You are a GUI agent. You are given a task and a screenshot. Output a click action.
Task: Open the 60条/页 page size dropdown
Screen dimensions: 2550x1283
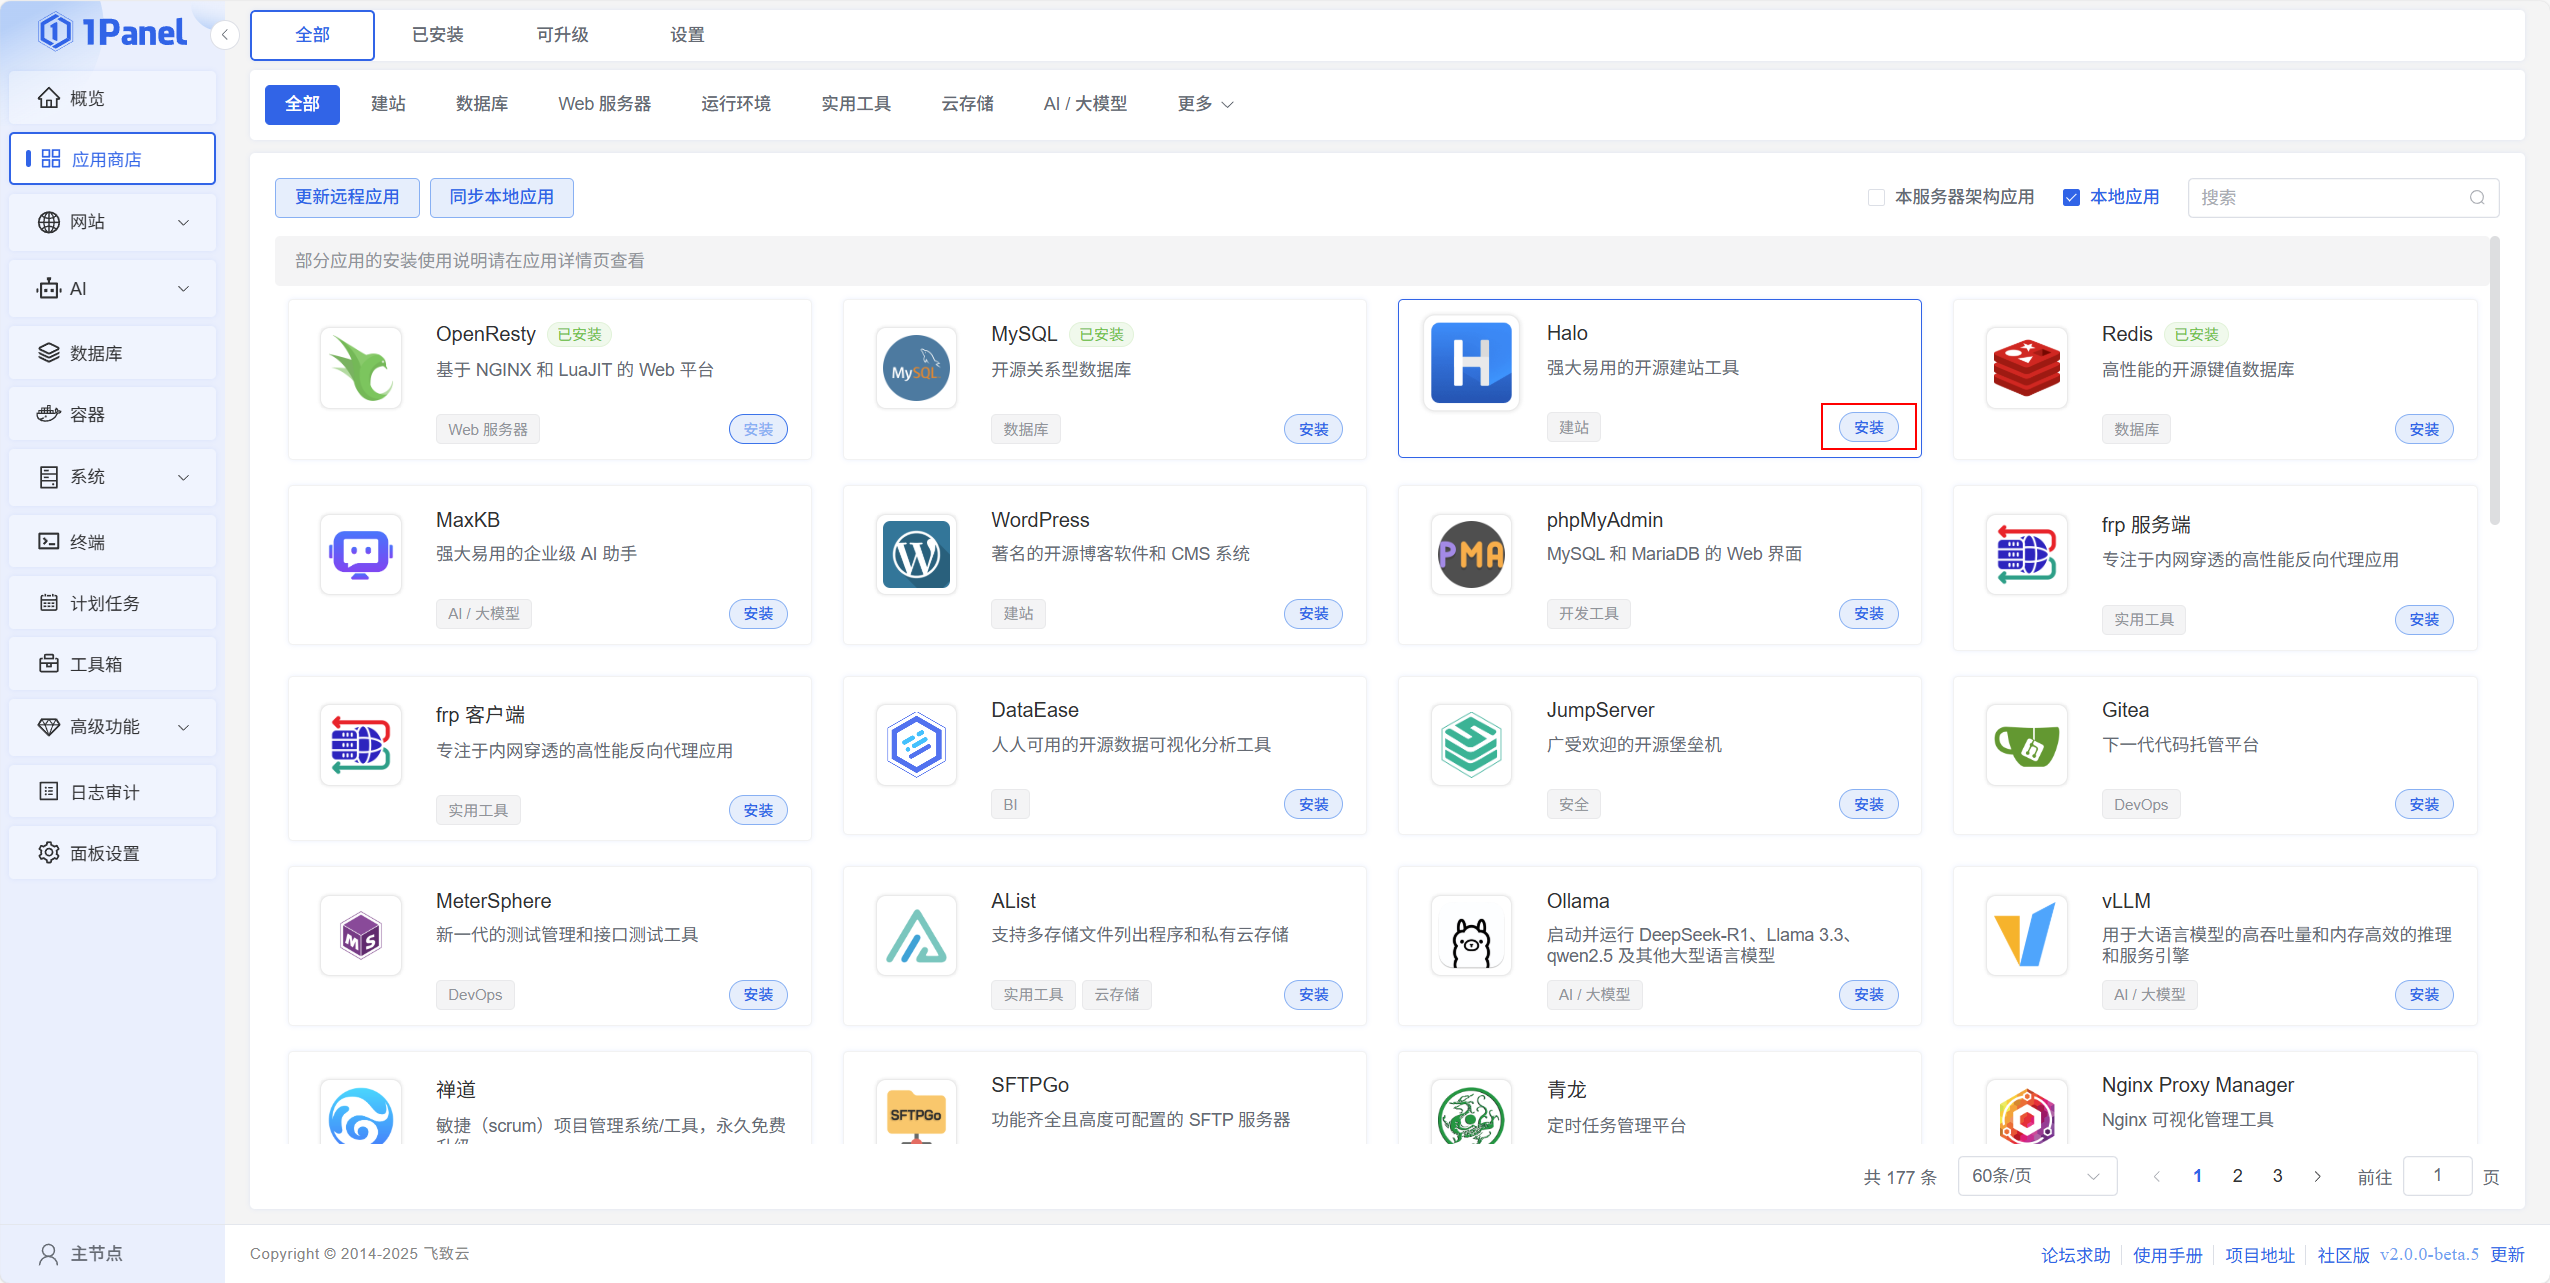[x=2037, y=1176]
